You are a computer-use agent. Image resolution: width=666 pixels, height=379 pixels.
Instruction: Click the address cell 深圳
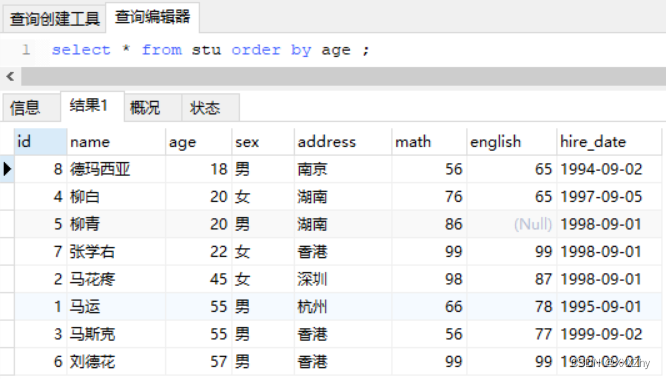[343, 279]
